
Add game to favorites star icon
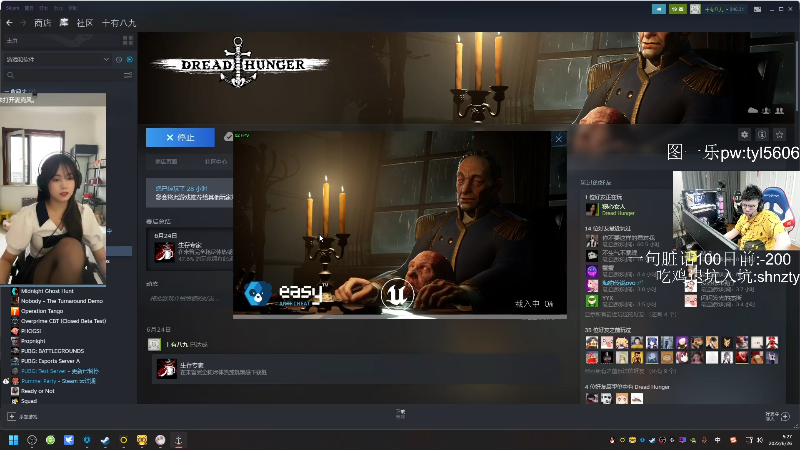[x=779, y=135]
